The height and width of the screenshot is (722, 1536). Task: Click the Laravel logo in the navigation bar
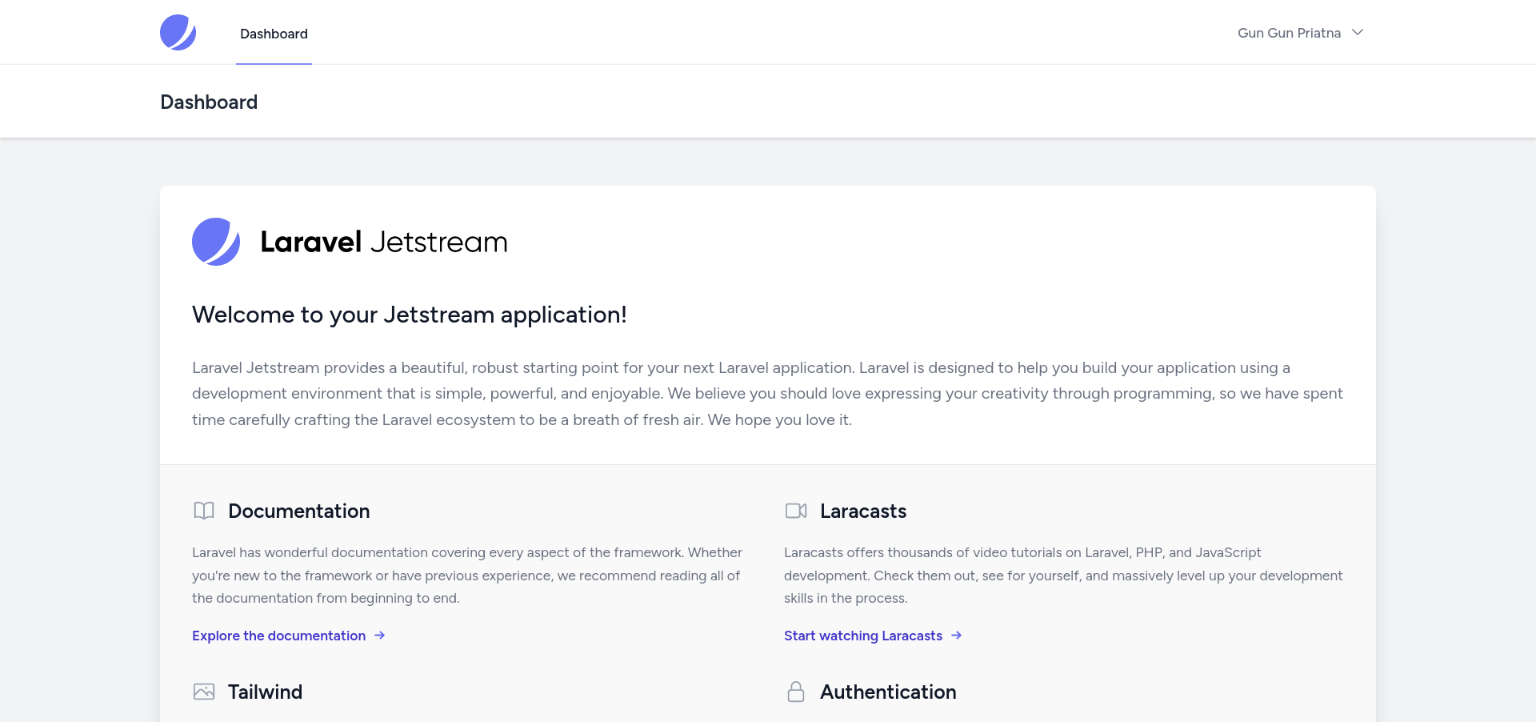click(x=178, y=32)
